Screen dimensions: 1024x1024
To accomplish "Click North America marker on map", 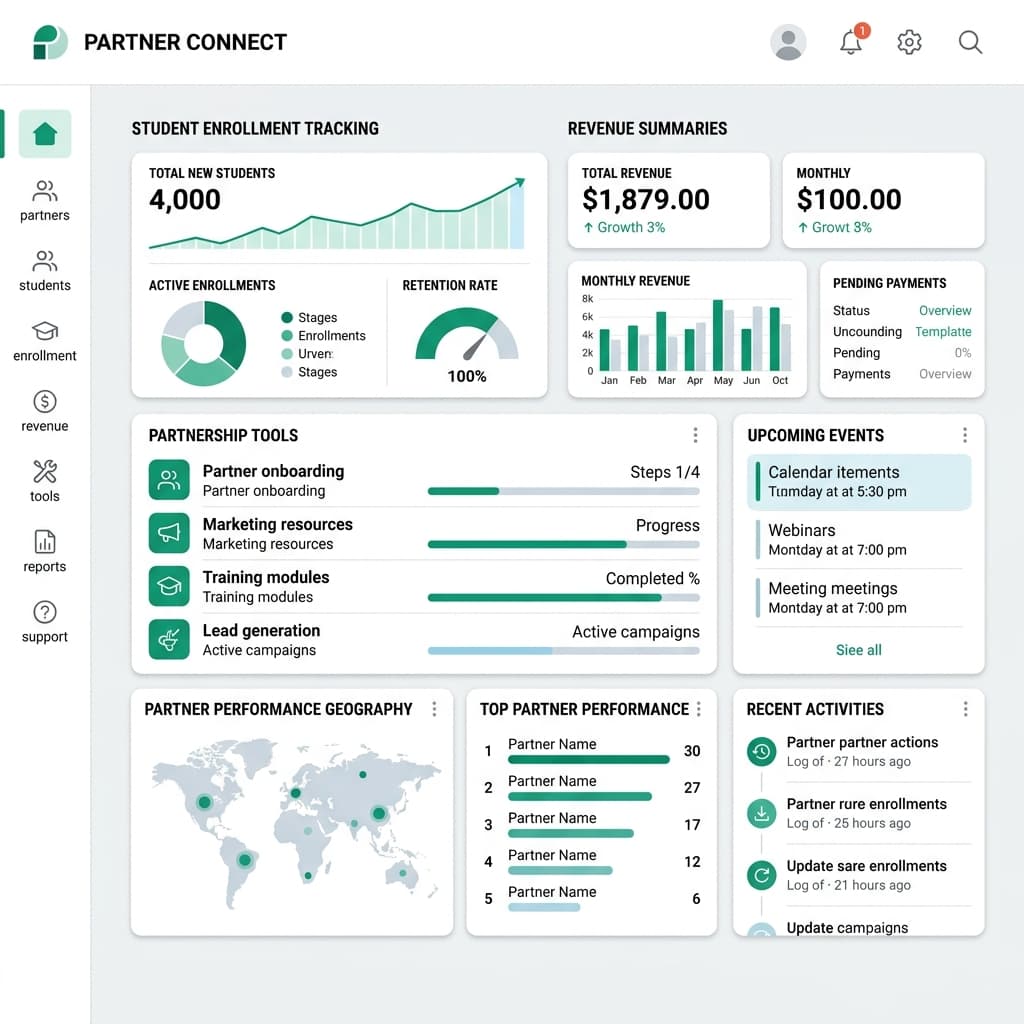I will 204,802.
